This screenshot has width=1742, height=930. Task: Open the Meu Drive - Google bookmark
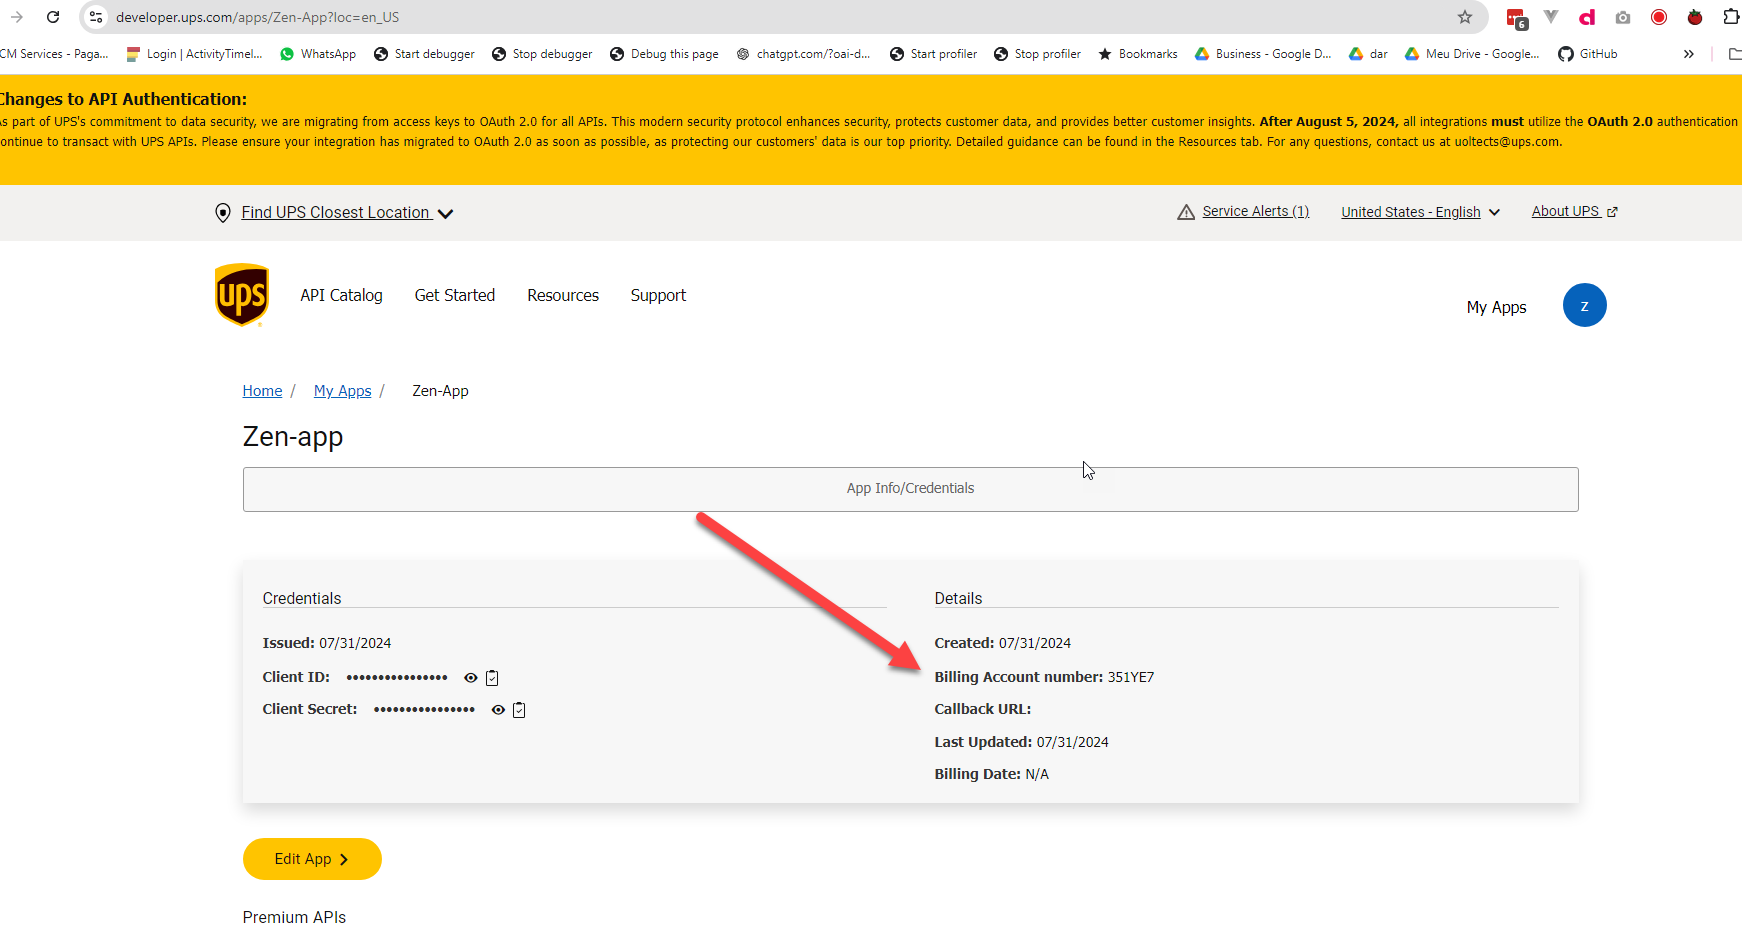click(x=1472, y=54)
